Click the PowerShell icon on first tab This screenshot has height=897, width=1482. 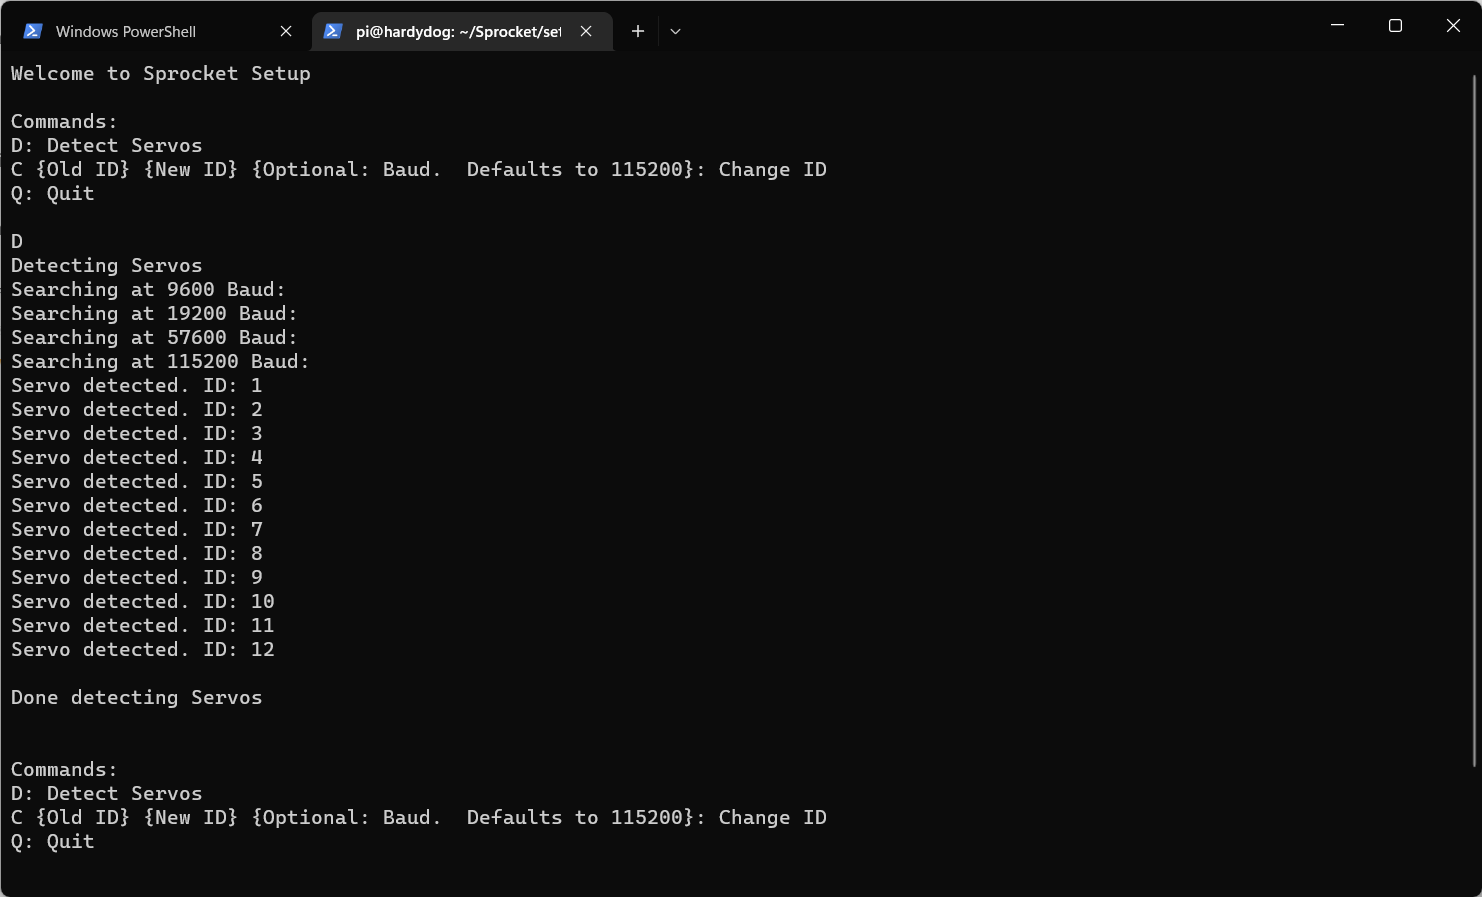tap(33, 31)
